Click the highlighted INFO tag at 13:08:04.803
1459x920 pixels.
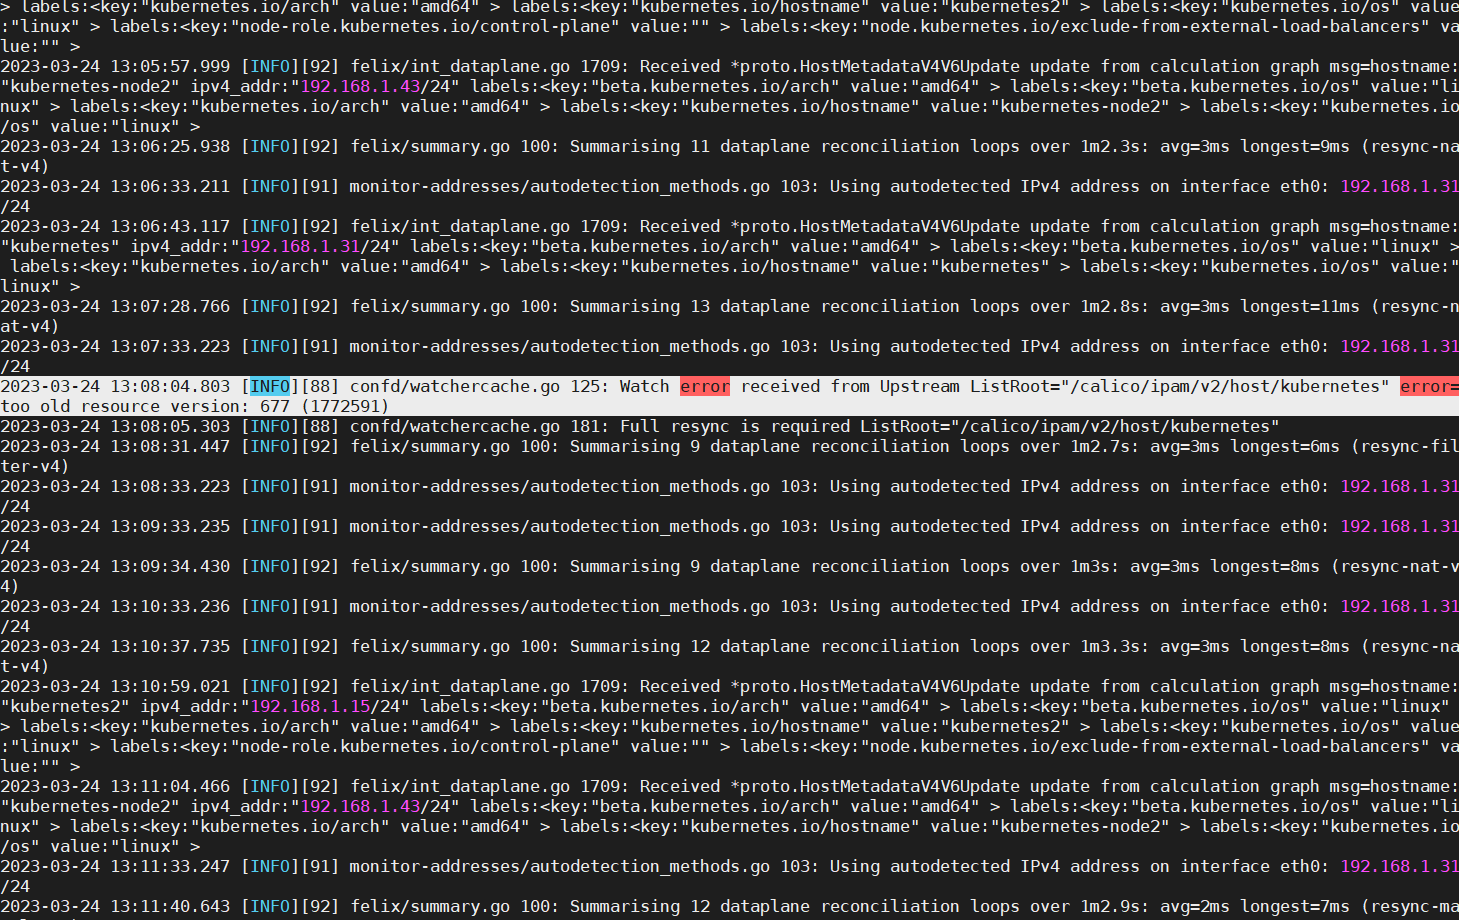269,386
